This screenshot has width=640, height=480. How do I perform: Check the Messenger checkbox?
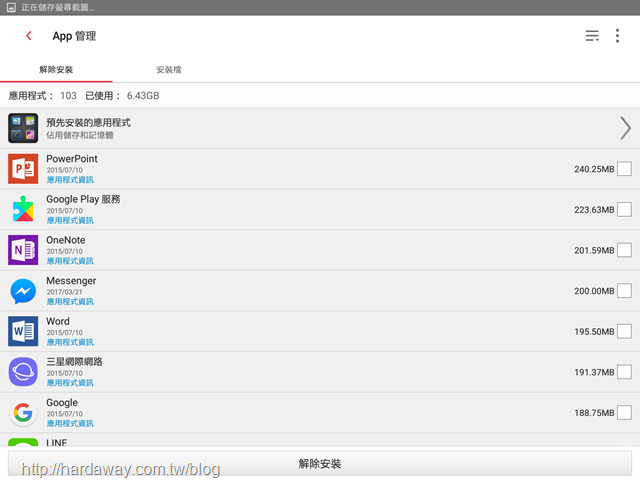coord(624,291)
